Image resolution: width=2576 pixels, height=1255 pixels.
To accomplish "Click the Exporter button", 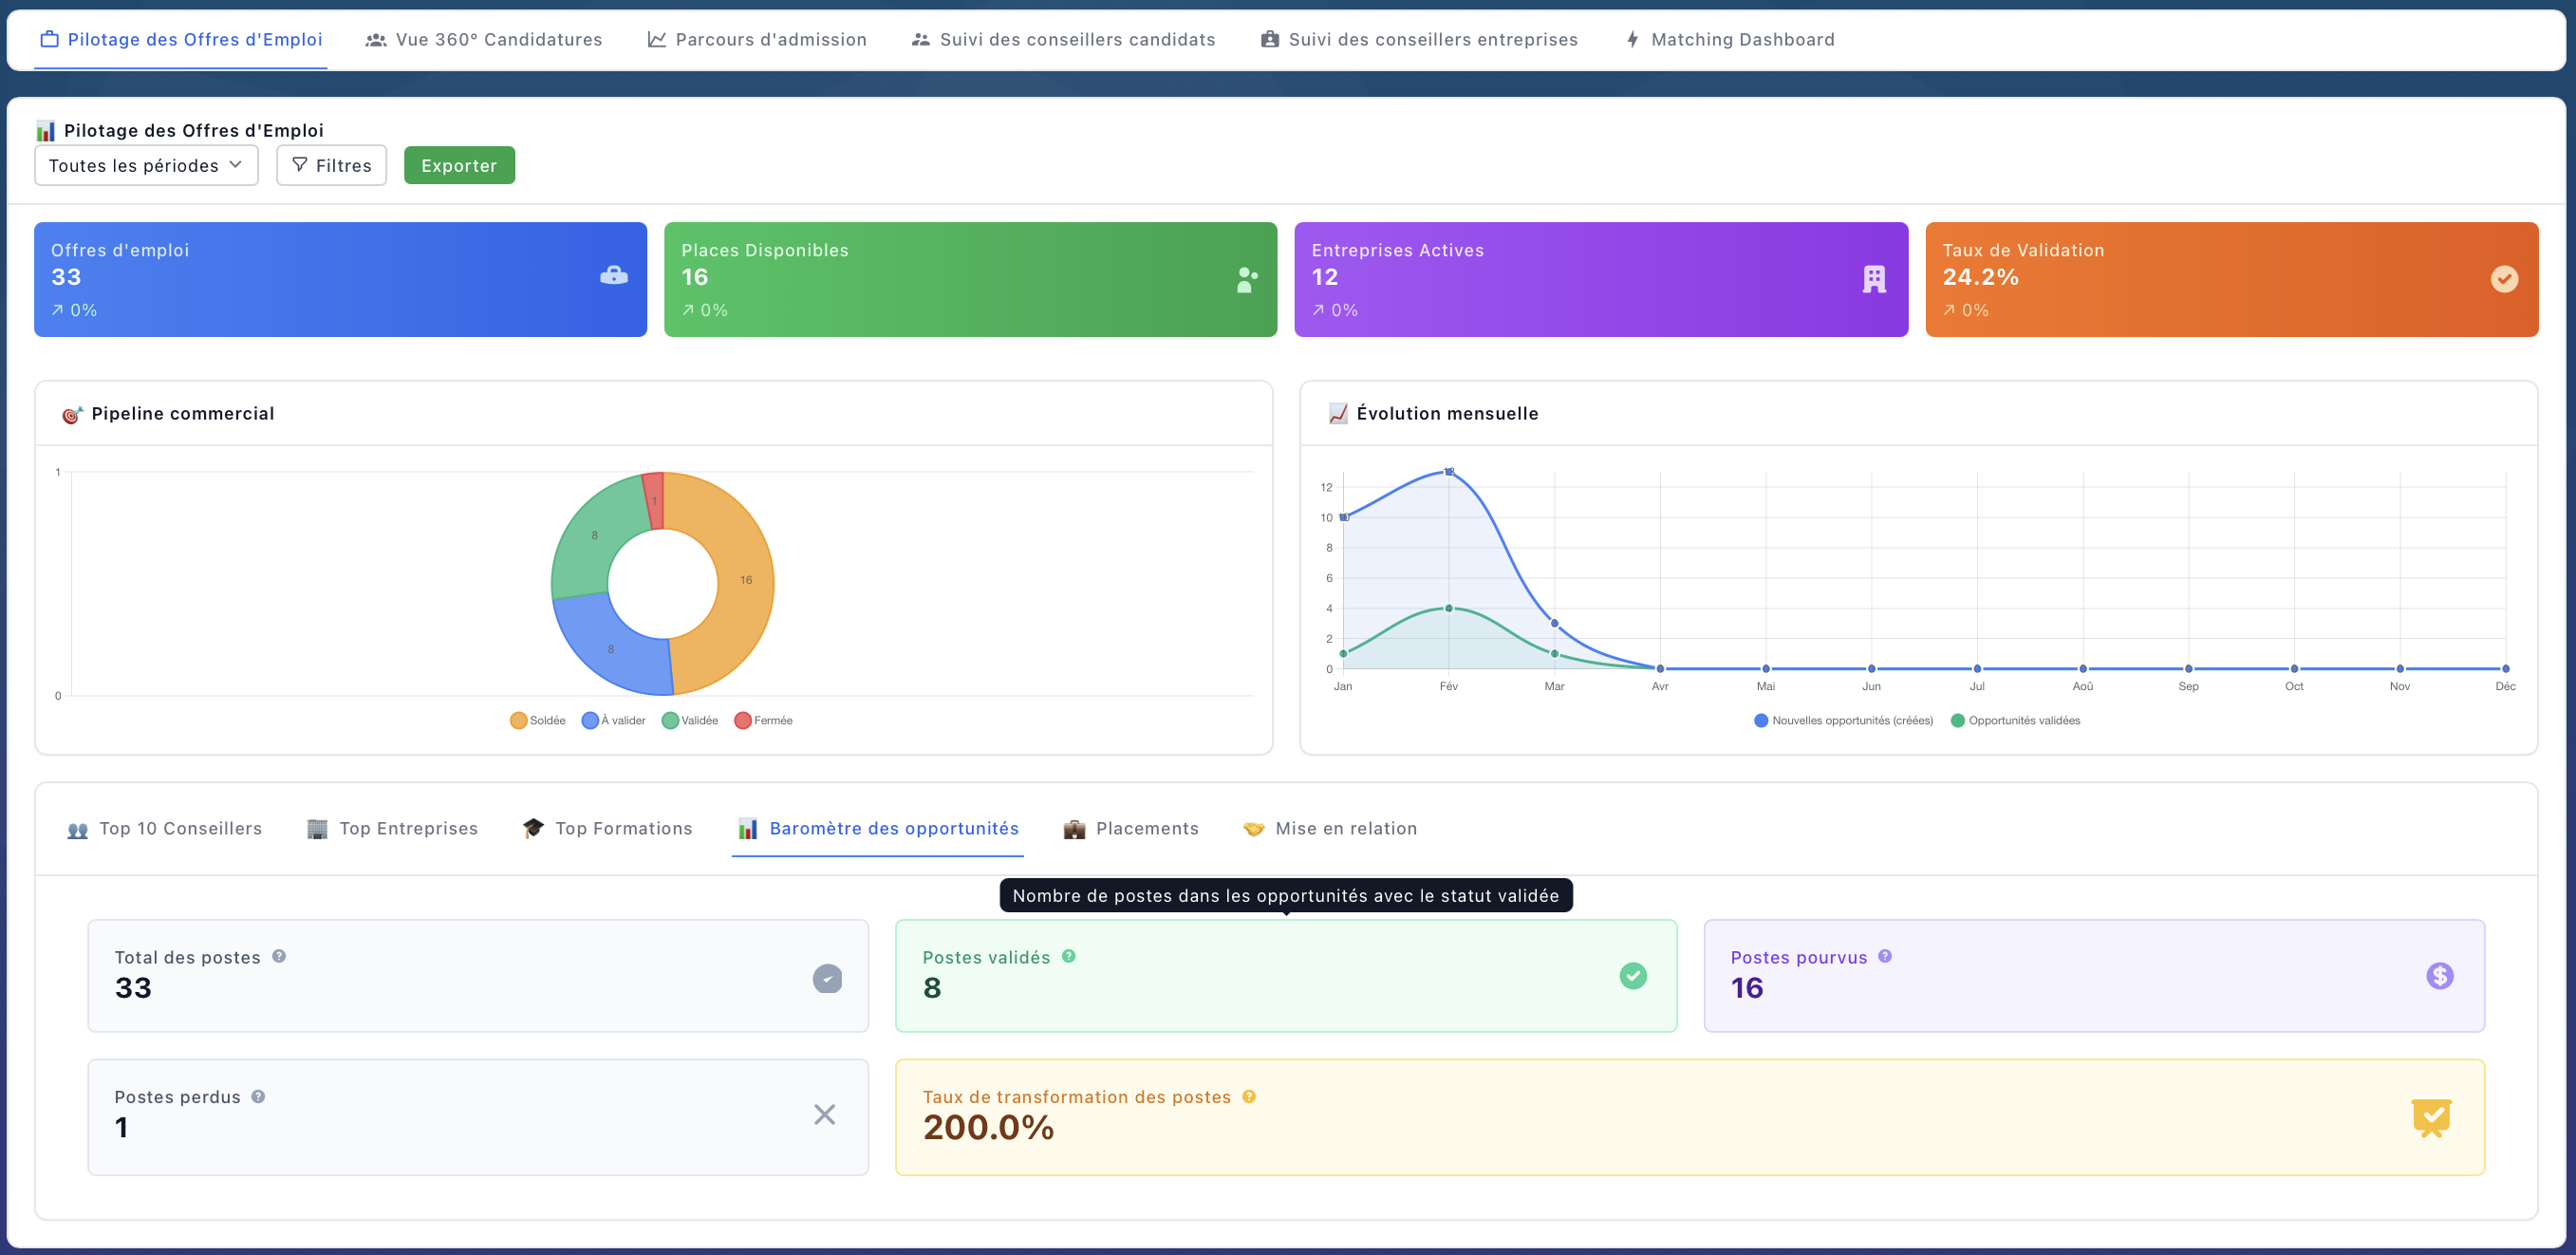I will tap(459, 165).
